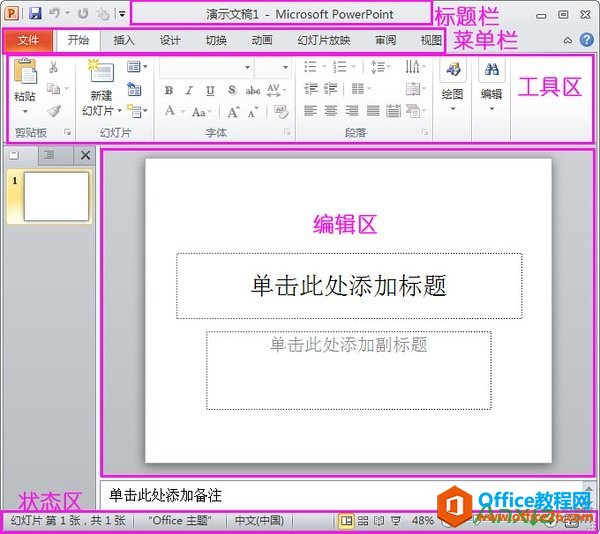Open the 视图 ribbon tab
This screenshot has height=534, width=600.
tap(431, 40)
